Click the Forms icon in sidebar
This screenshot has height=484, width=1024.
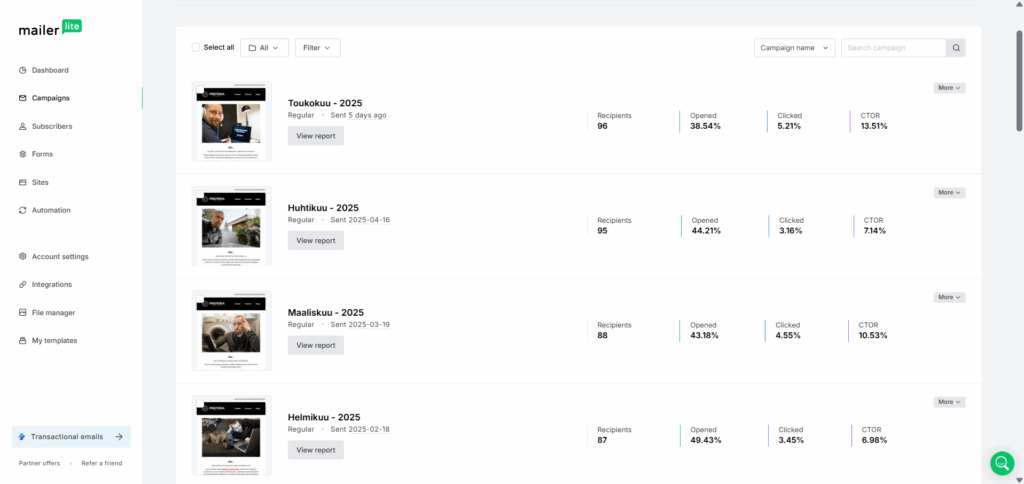(22, 154)
